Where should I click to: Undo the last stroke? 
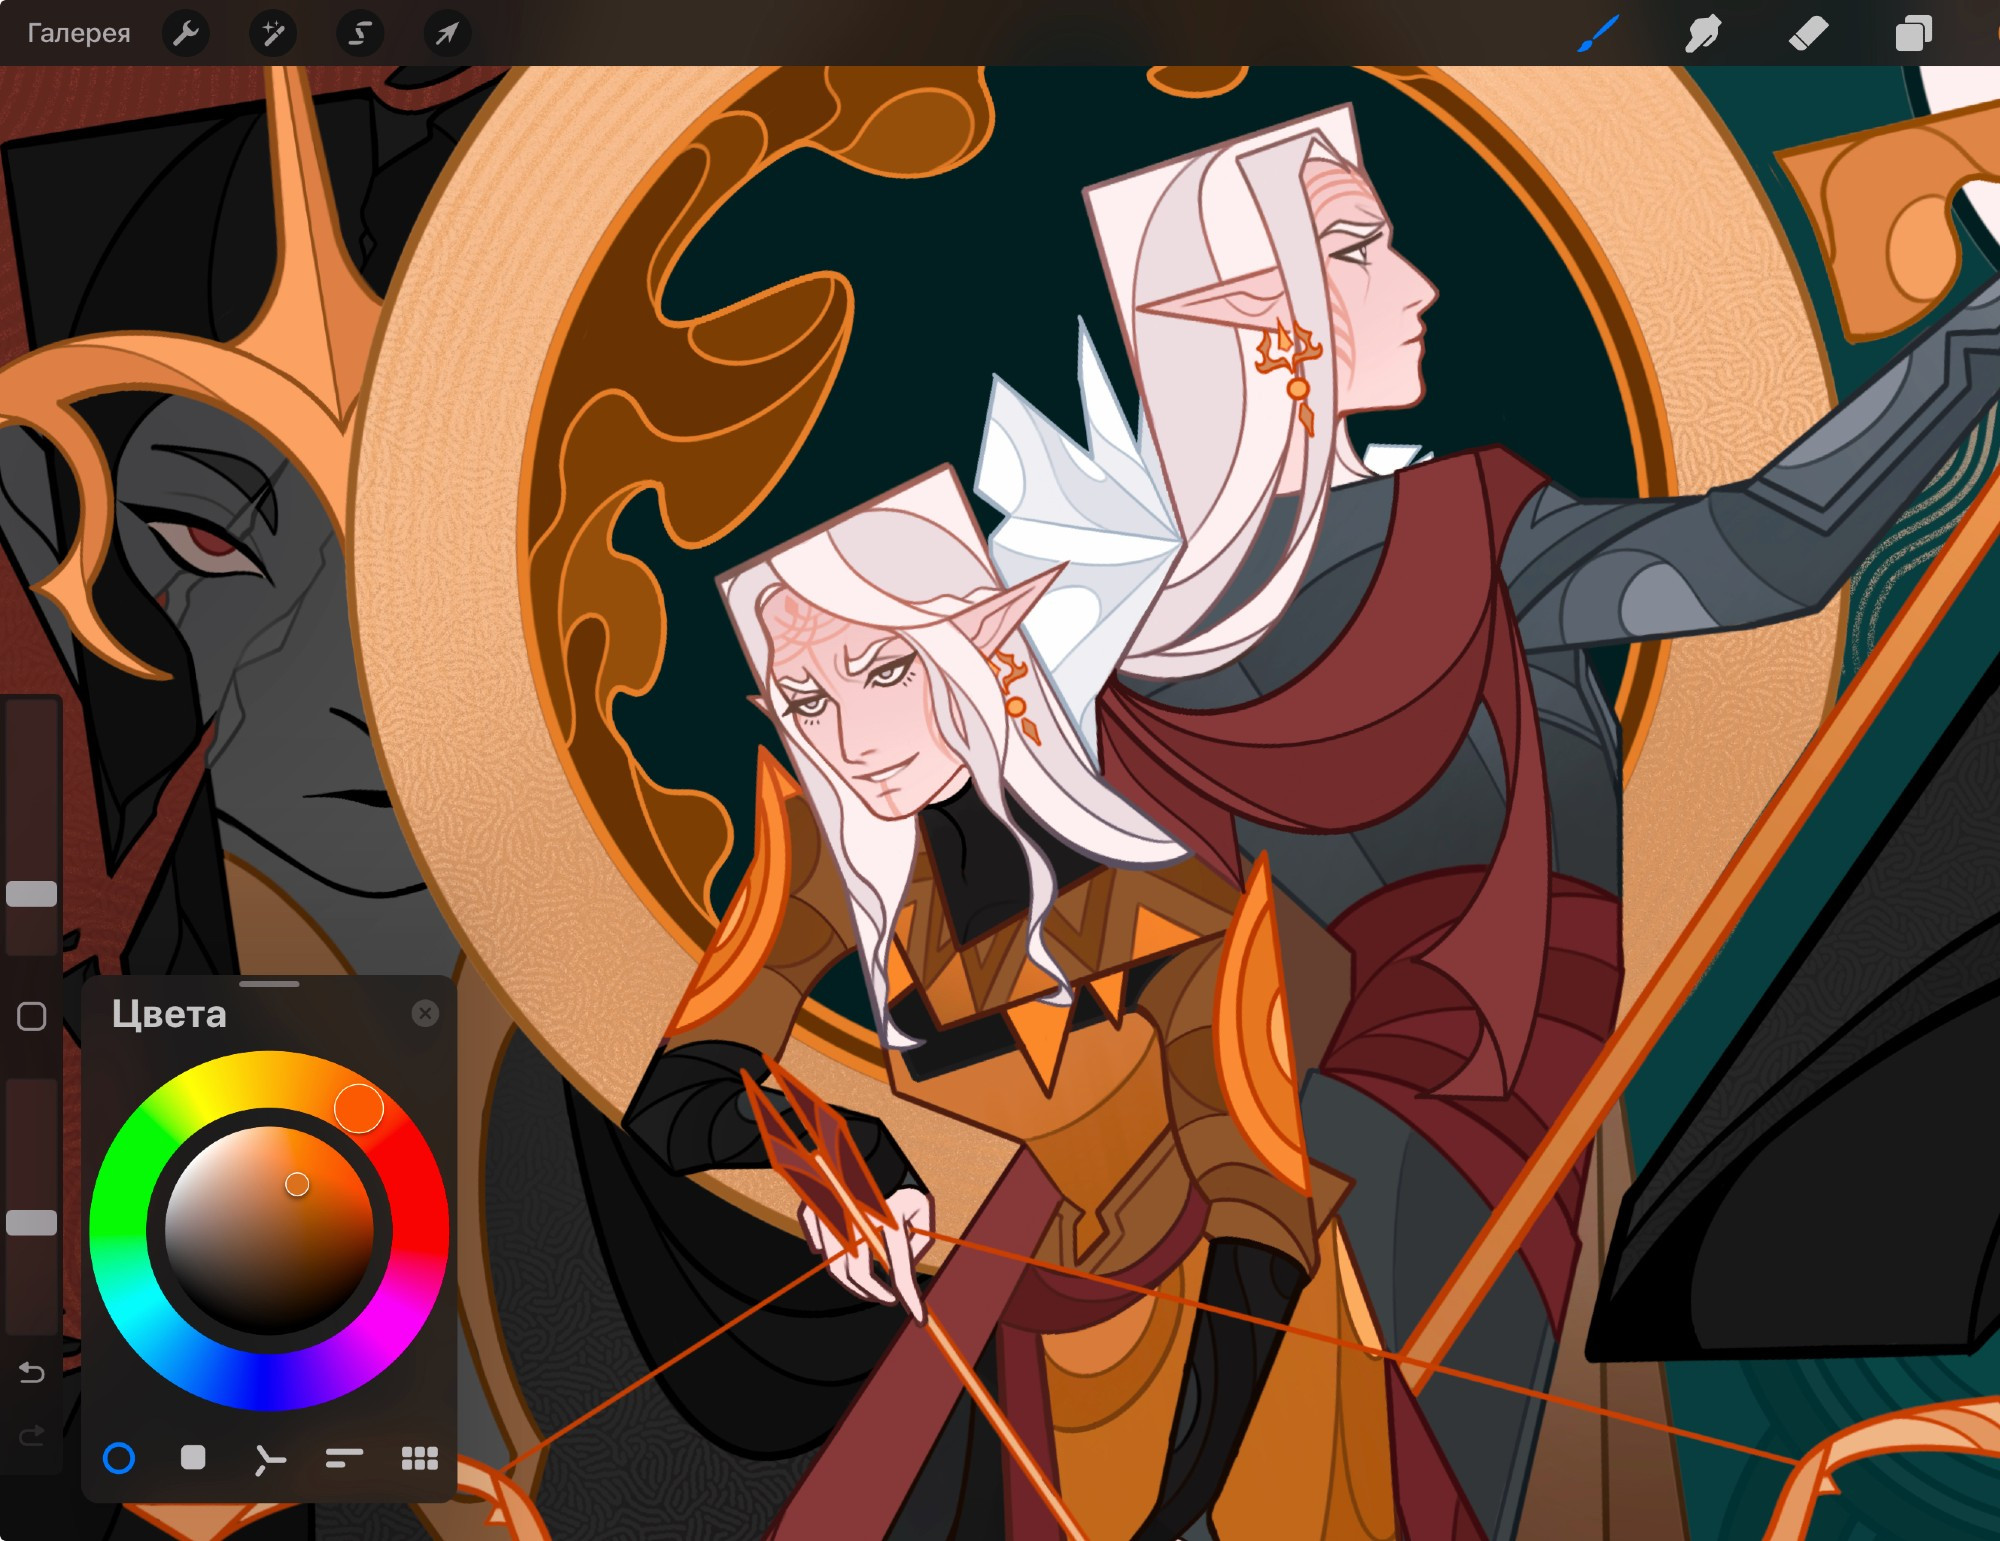[x=32, y=1372]
